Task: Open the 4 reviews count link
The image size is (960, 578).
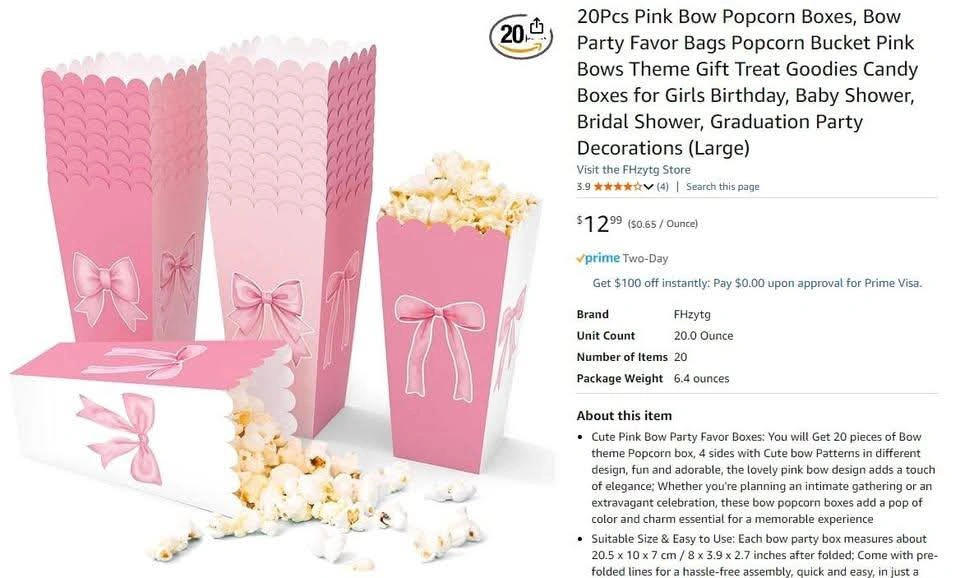Action: (662, 187)
